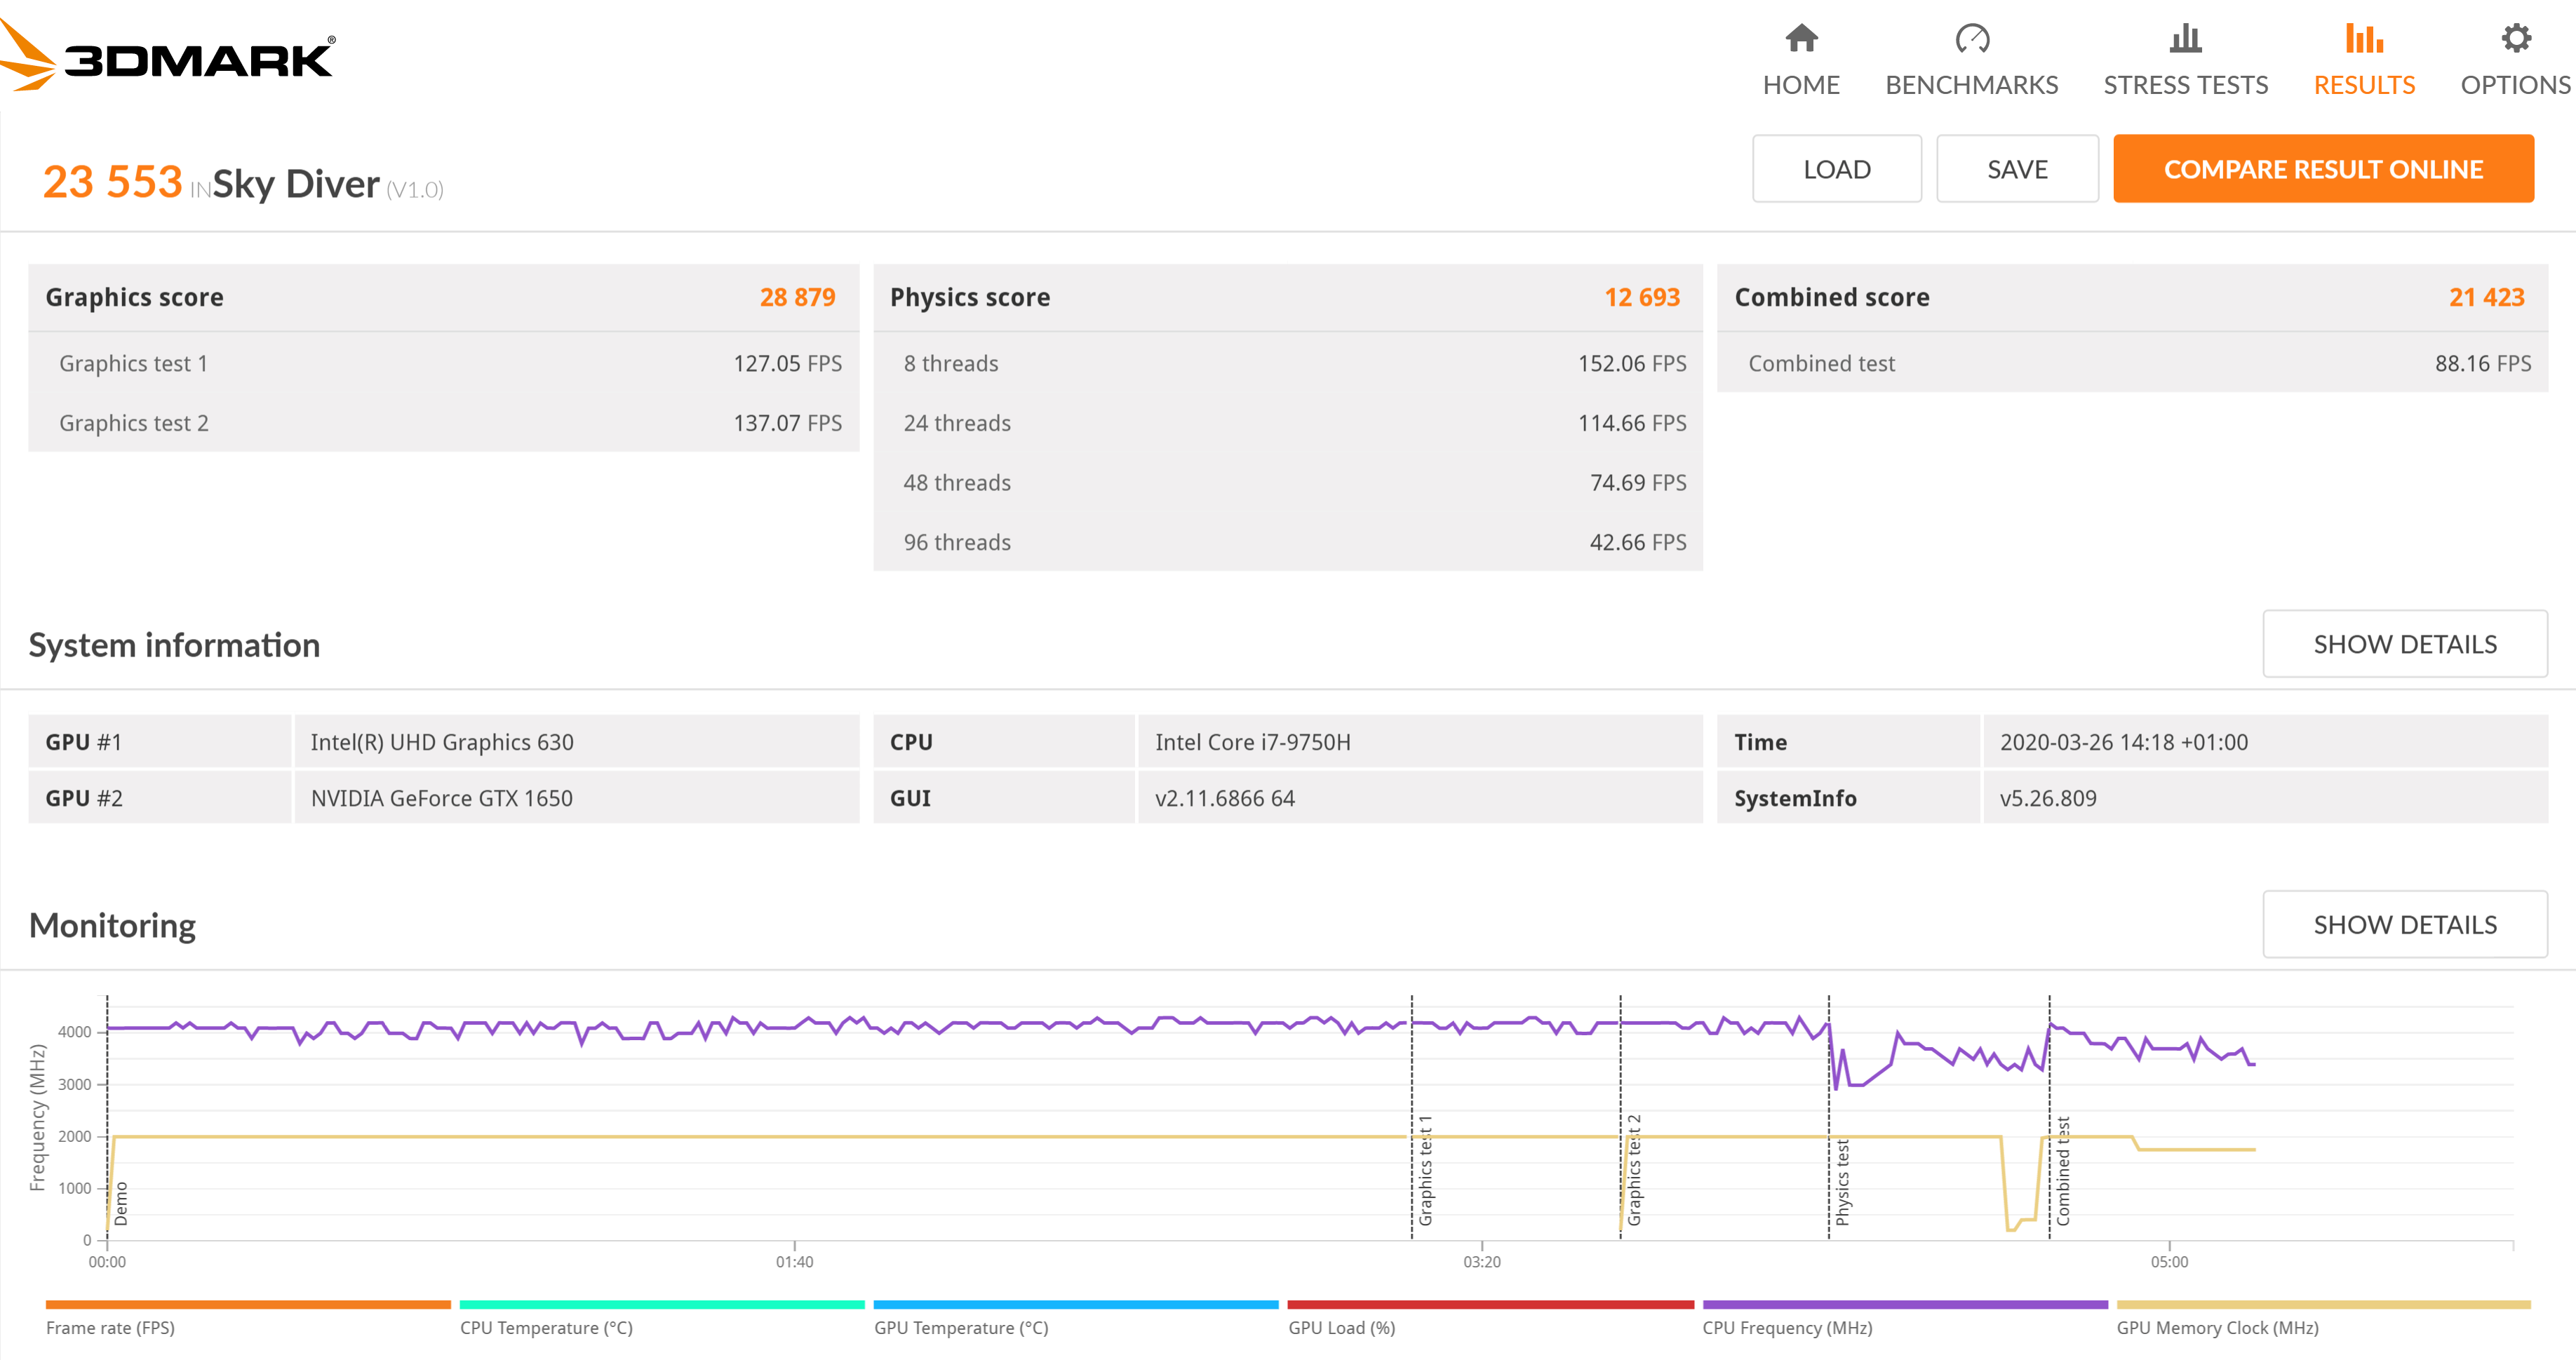The width and height of the screenshot is (2576, 1360).
Task: Click the Stress Tests bar chart icon
Action: [x=2185, y=39]
